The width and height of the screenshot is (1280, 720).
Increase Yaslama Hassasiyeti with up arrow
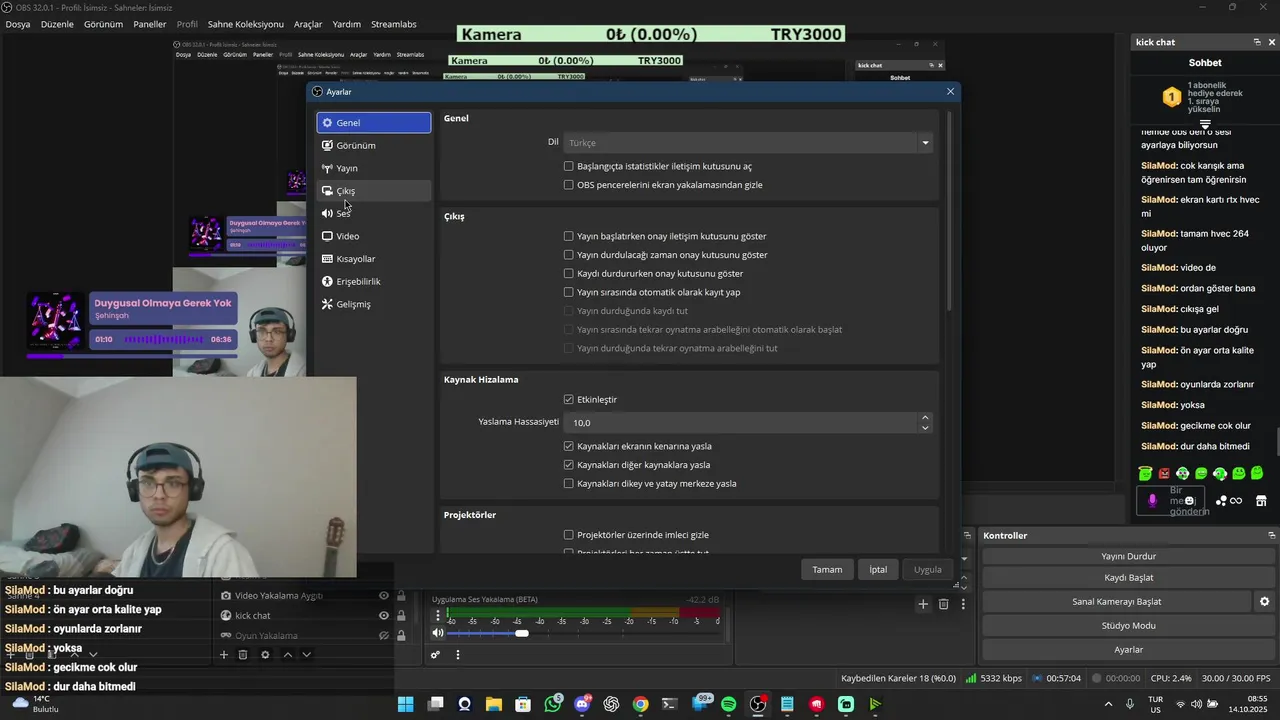click(x=925, y=418)
